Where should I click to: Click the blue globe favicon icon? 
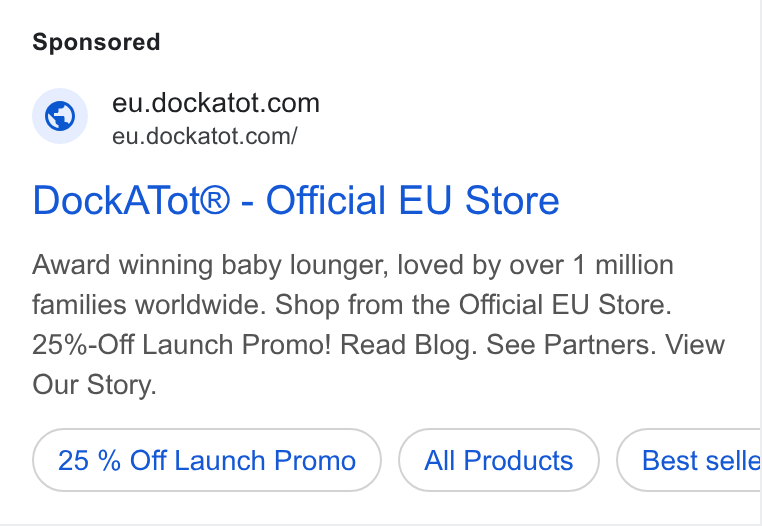pos(60,116)
